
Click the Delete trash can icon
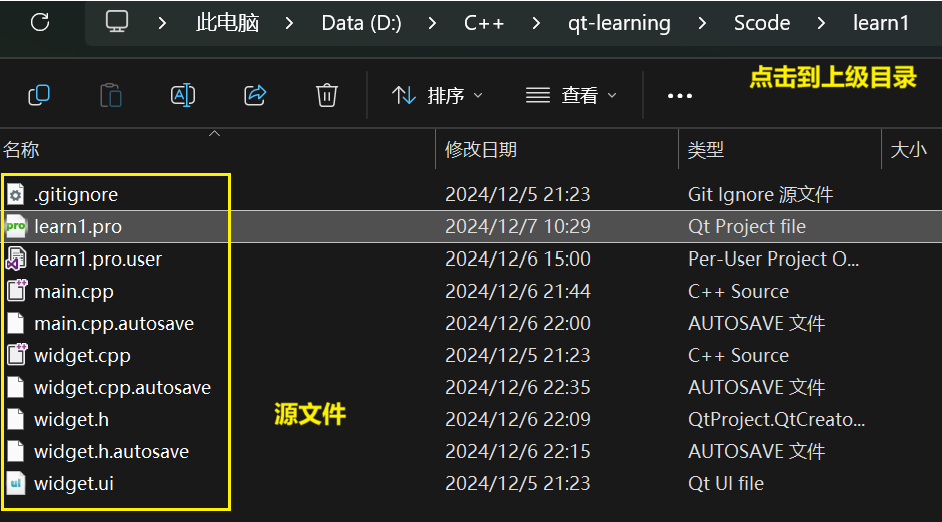pos(326,95)
